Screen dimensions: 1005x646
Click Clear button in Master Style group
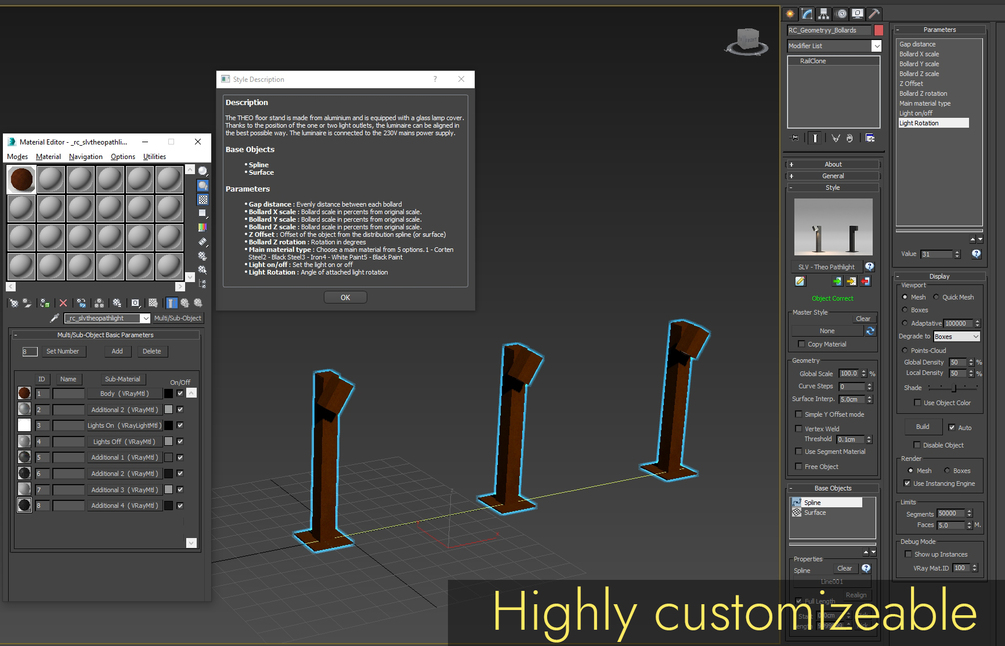click(x=863, y=319)
